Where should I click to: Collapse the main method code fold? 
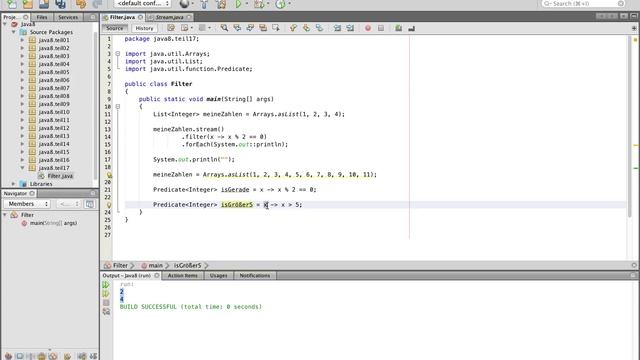pyautogui.click(x=118, y=107)
